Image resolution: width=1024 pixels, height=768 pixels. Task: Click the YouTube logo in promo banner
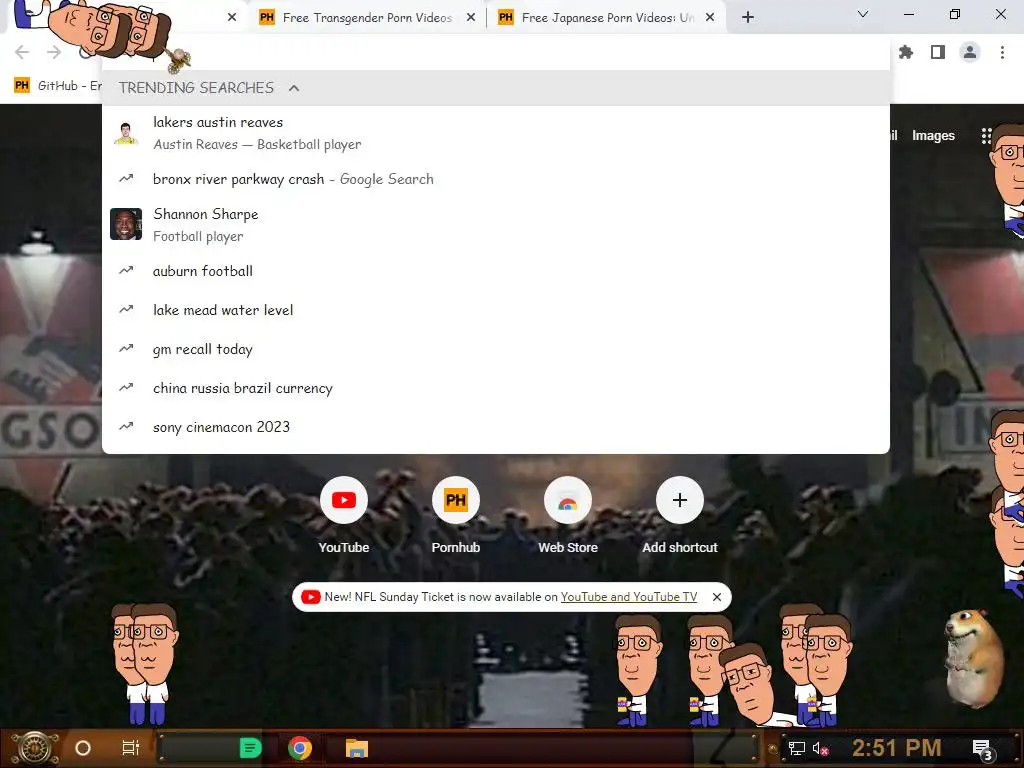point(311,597)
